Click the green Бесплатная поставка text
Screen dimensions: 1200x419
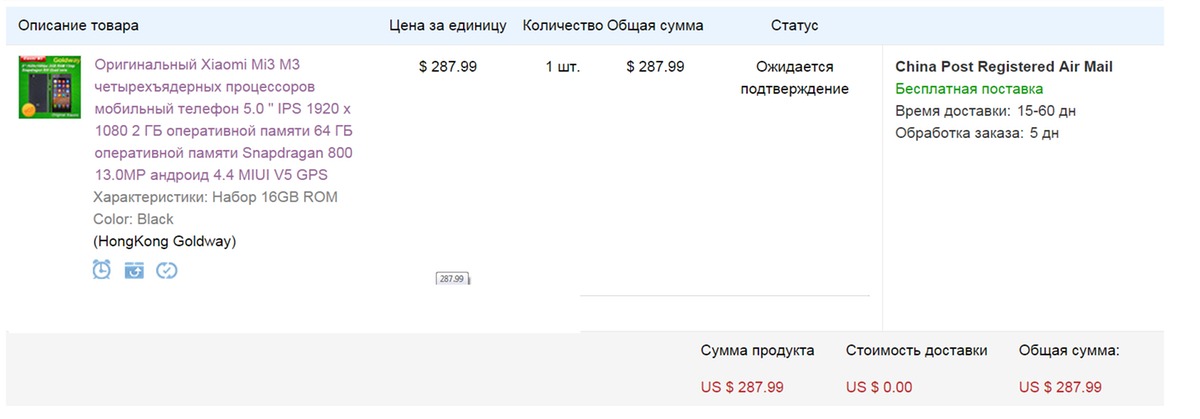coord(969,89)
